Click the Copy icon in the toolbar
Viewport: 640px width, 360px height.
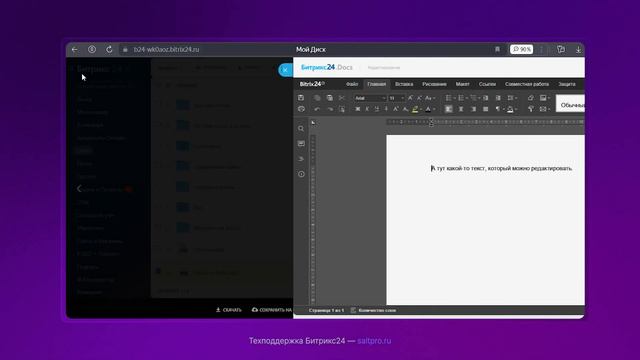coord(317,98)
